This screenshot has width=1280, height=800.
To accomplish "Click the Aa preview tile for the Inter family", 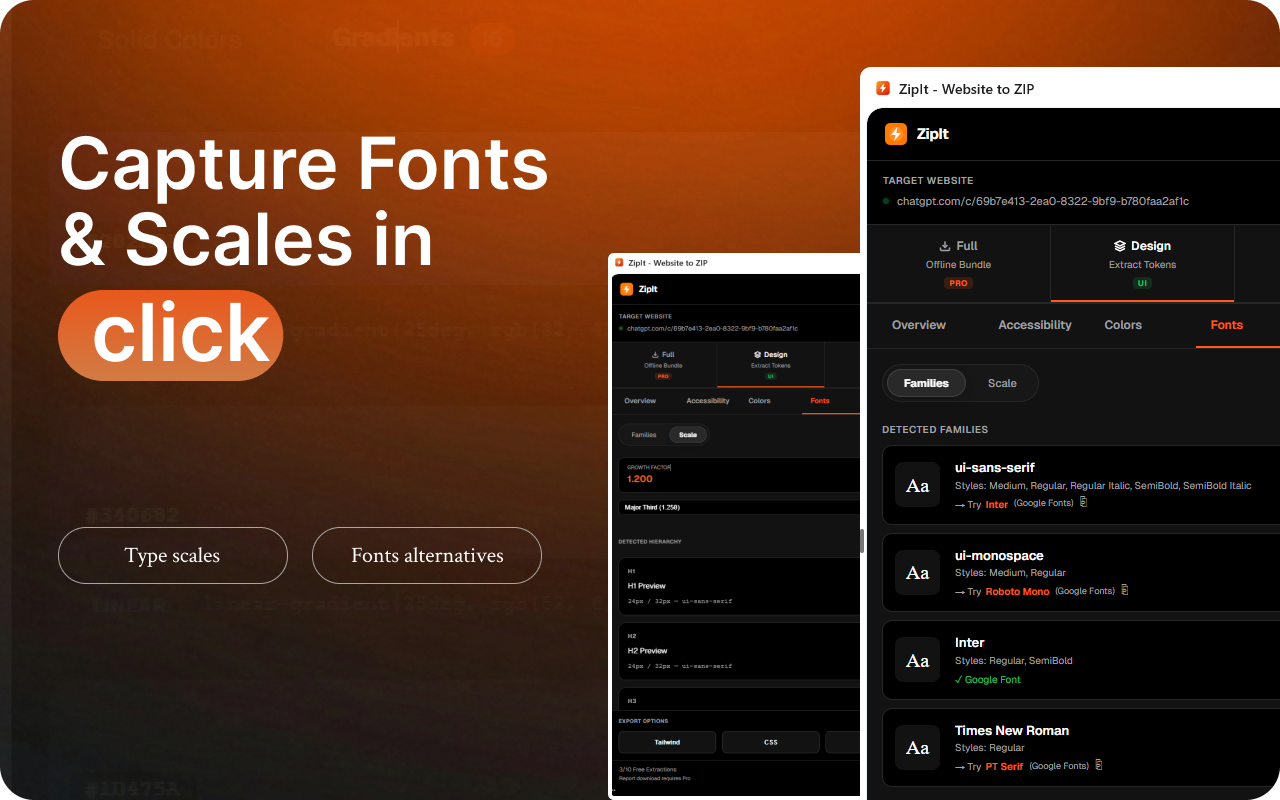I will pyautogui.click(x=917, y=660).
